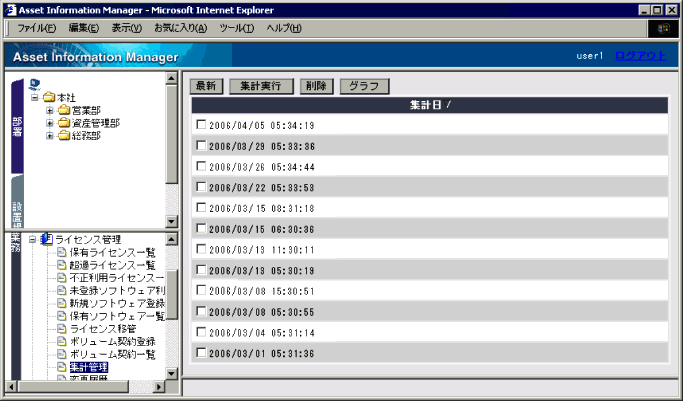Expand the 総務部 tree node

tap(50, 136)
